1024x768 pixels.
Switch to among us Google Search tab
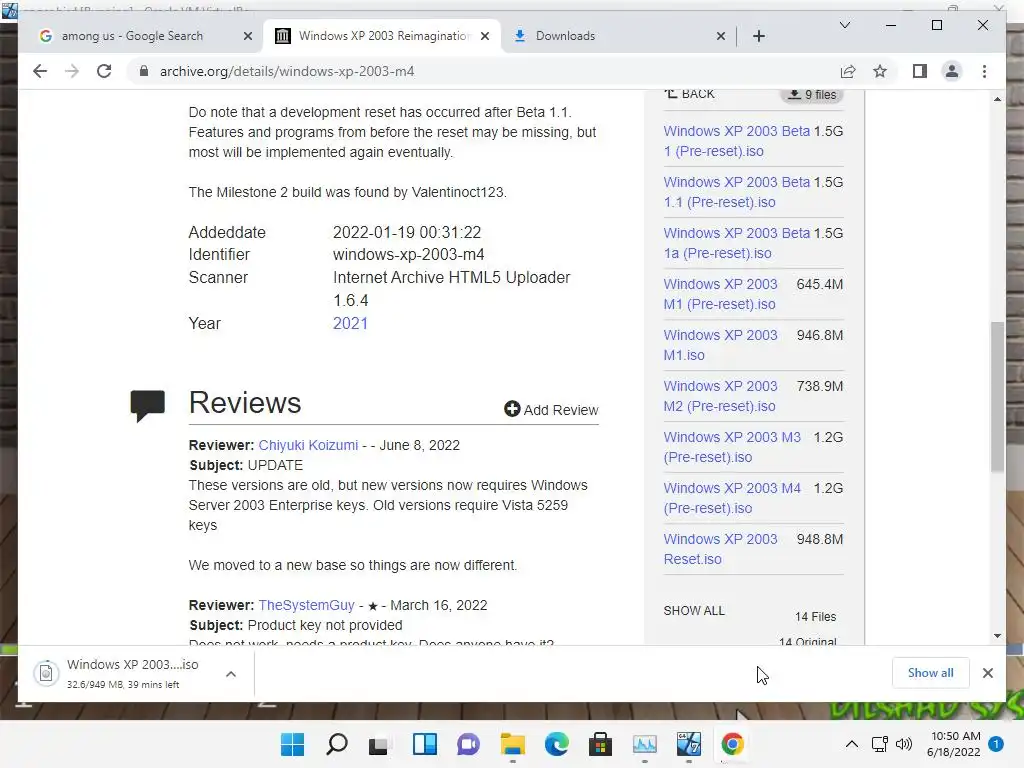point(131,36)
